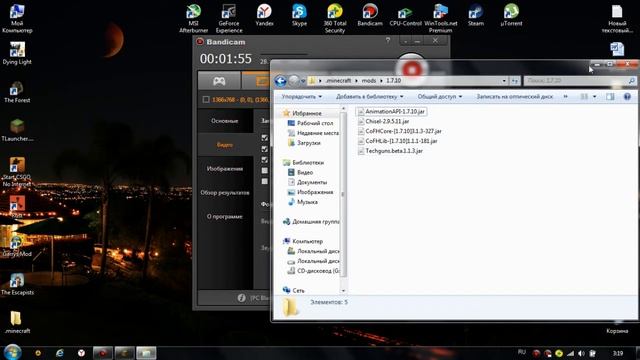Open .minecraft folder on desktop
Viewport: 640px width, 360px height.
[x=17, y=322]
